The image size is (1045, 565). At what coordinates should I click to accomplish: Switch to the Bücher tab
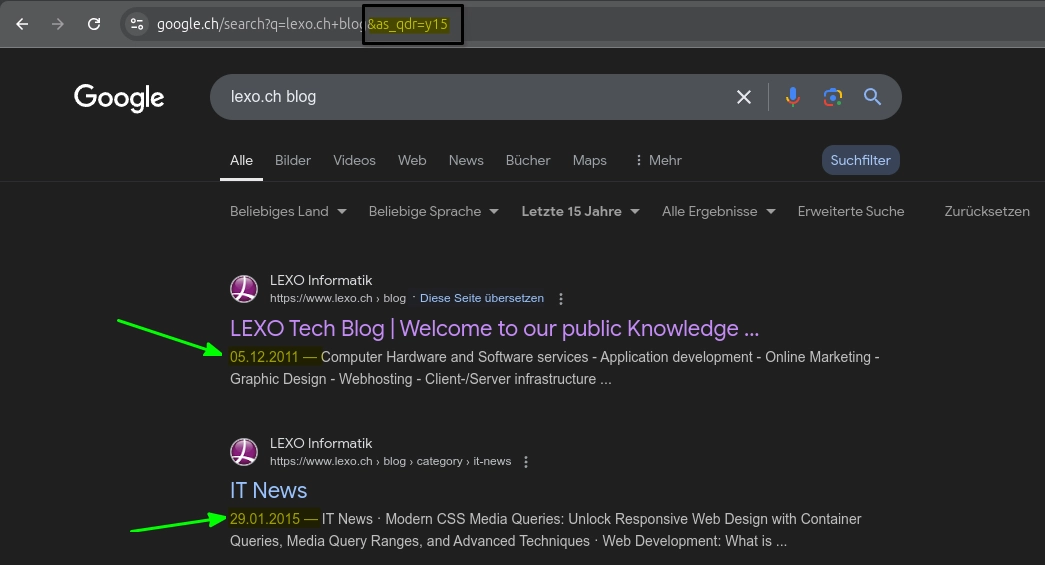528,161
